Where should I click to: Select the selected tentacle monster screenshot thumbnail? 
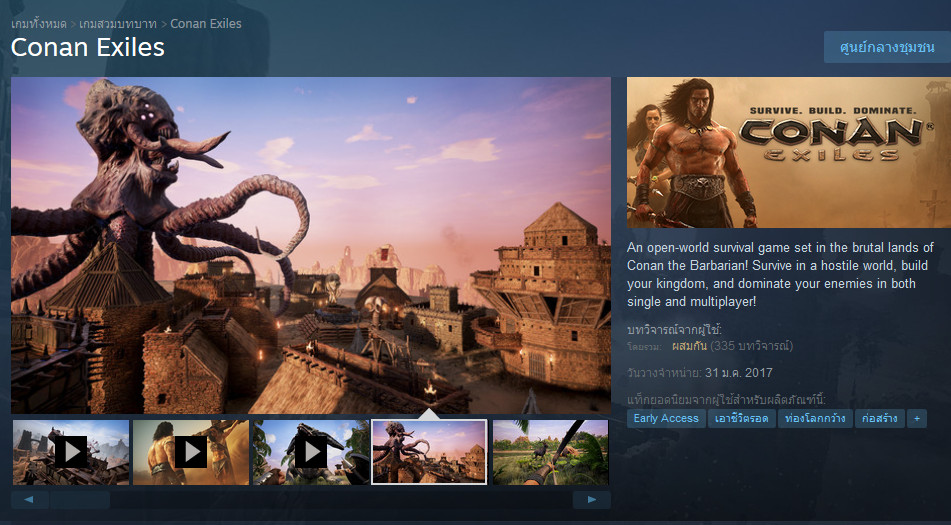pos(429,452)
